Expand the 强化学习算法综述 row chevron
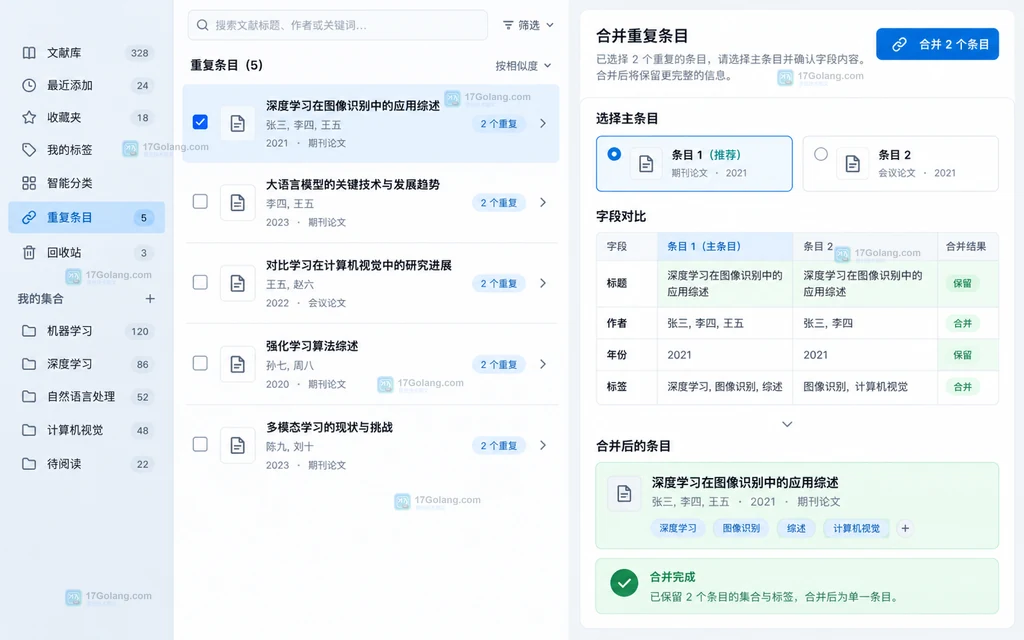Image resolution: width=1024 pixels, height=640 pixels. click(543, 364)
